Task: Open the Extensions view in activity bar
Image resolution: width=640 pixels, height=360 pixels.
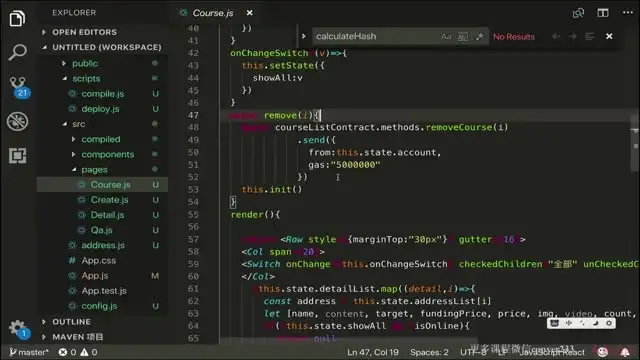Action: 17,156
